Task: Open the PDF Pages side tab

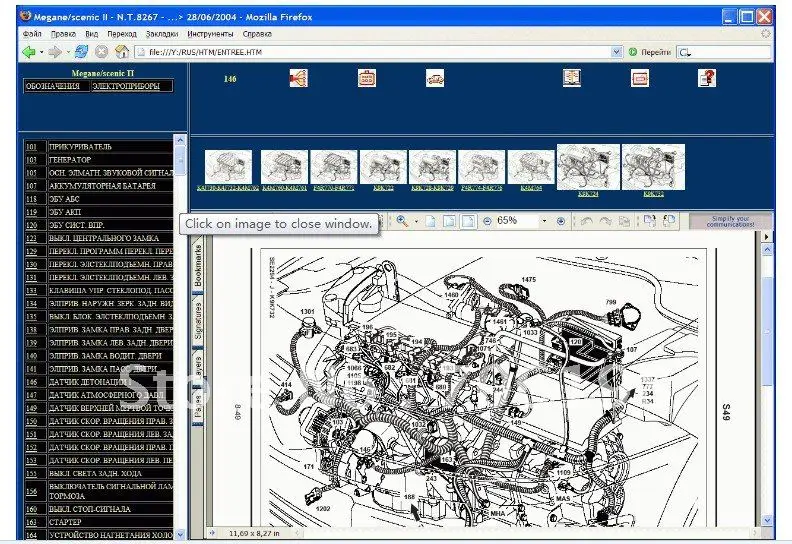Action: (197, 407)
